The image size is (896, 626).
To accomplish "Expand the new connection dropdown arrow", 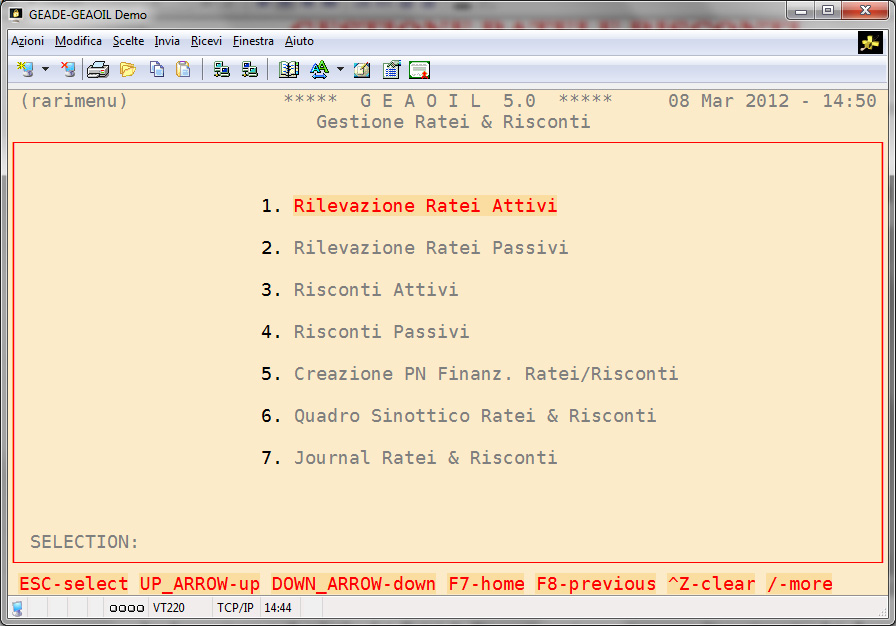I will [x=45, y=69].
